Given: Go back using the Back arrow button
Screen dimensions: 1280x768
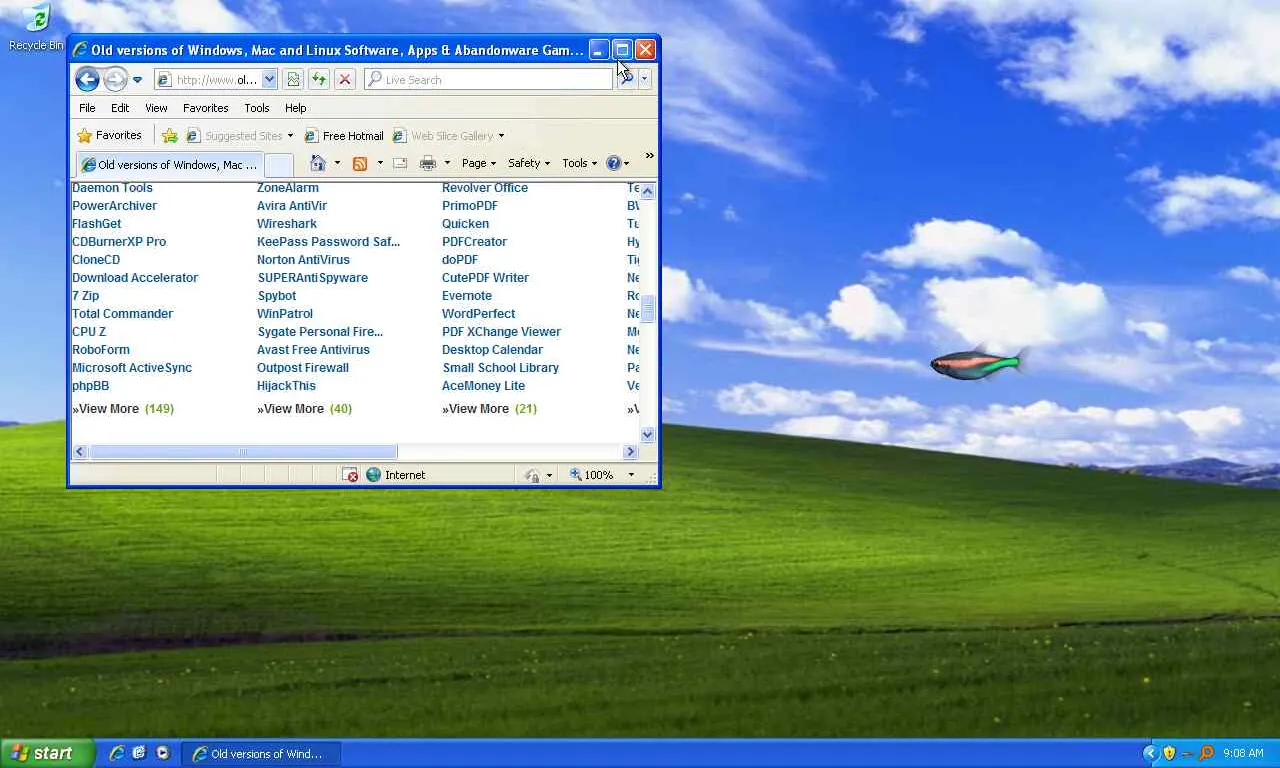Looking at the screenshot, I should pos(87,79).
